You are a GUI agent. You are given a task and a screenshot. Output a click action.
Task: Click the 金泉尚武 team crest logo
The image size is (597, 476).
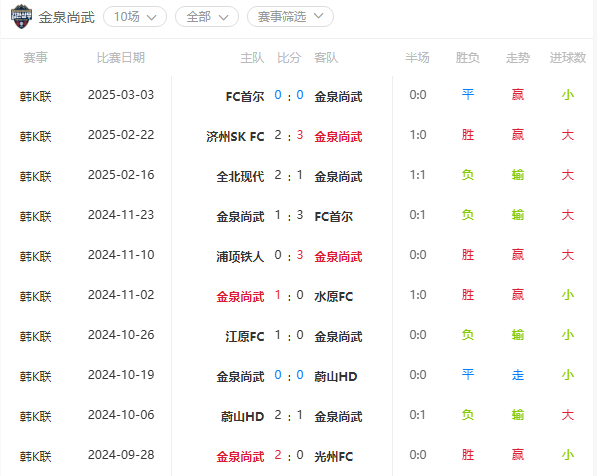21,16
